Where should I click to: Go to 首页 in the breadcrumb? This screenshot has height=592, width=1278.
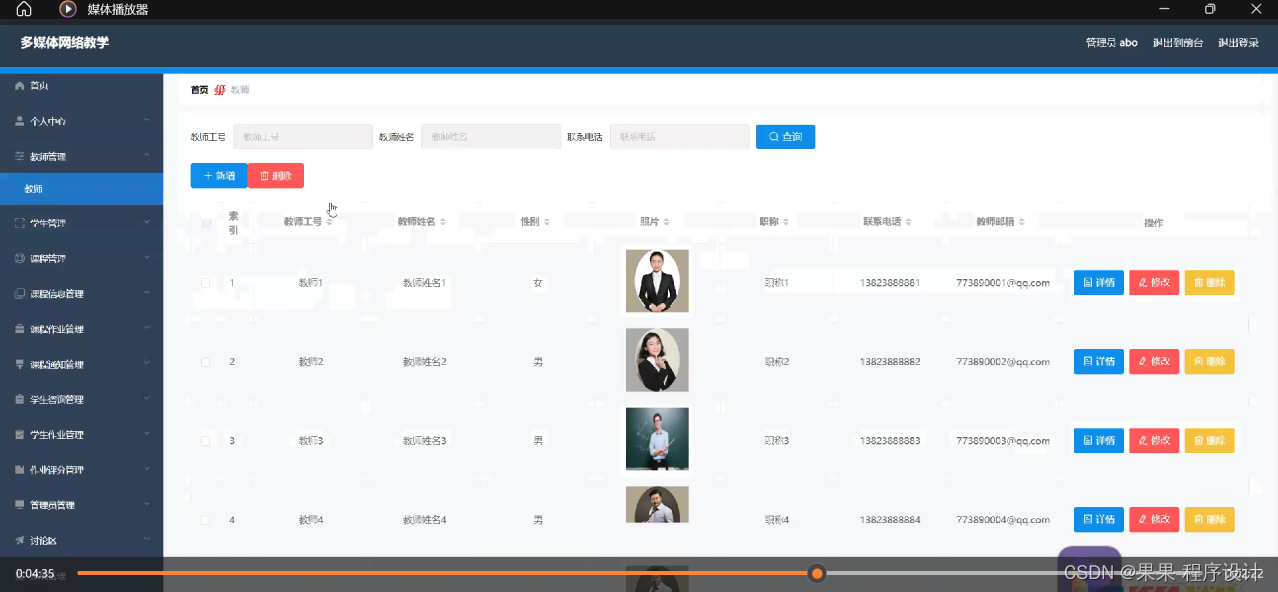point(199,90)
